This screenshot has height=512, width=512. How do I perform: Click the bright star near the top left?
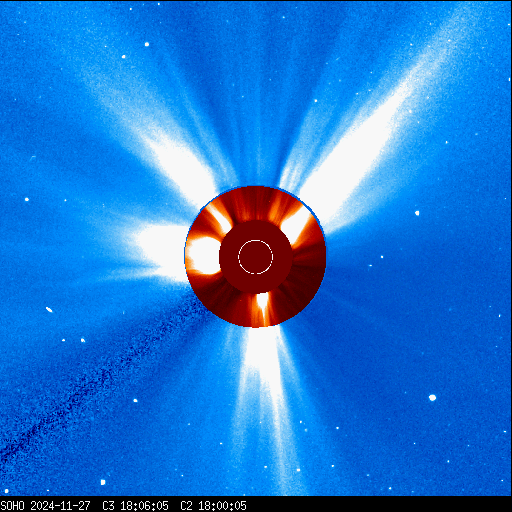point(147,44)
